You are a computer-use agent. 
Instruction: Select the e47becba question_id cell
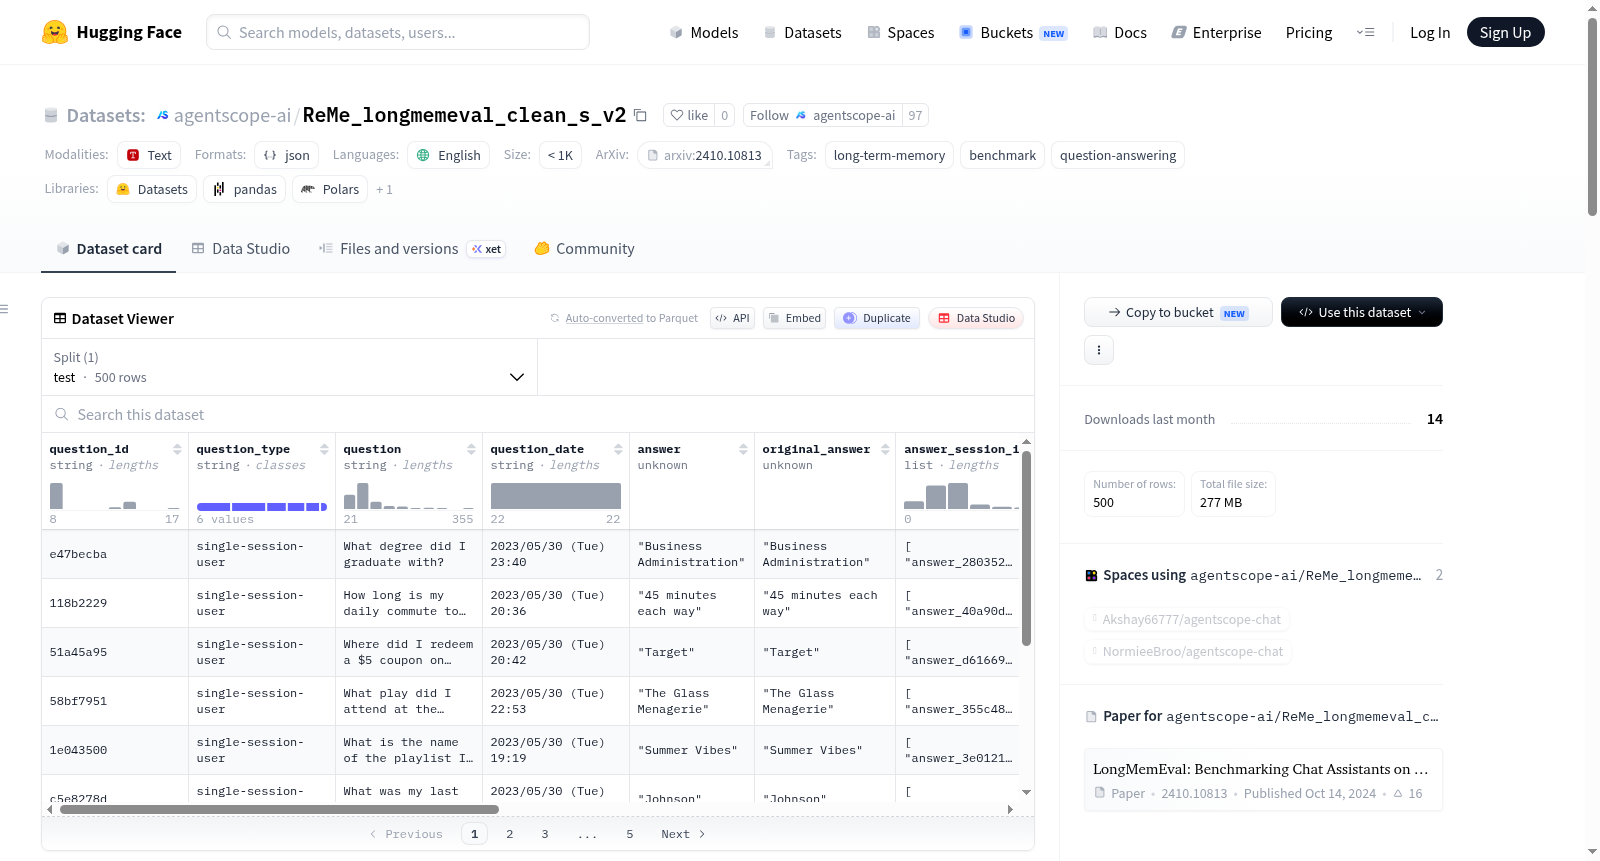coord(115,554)
